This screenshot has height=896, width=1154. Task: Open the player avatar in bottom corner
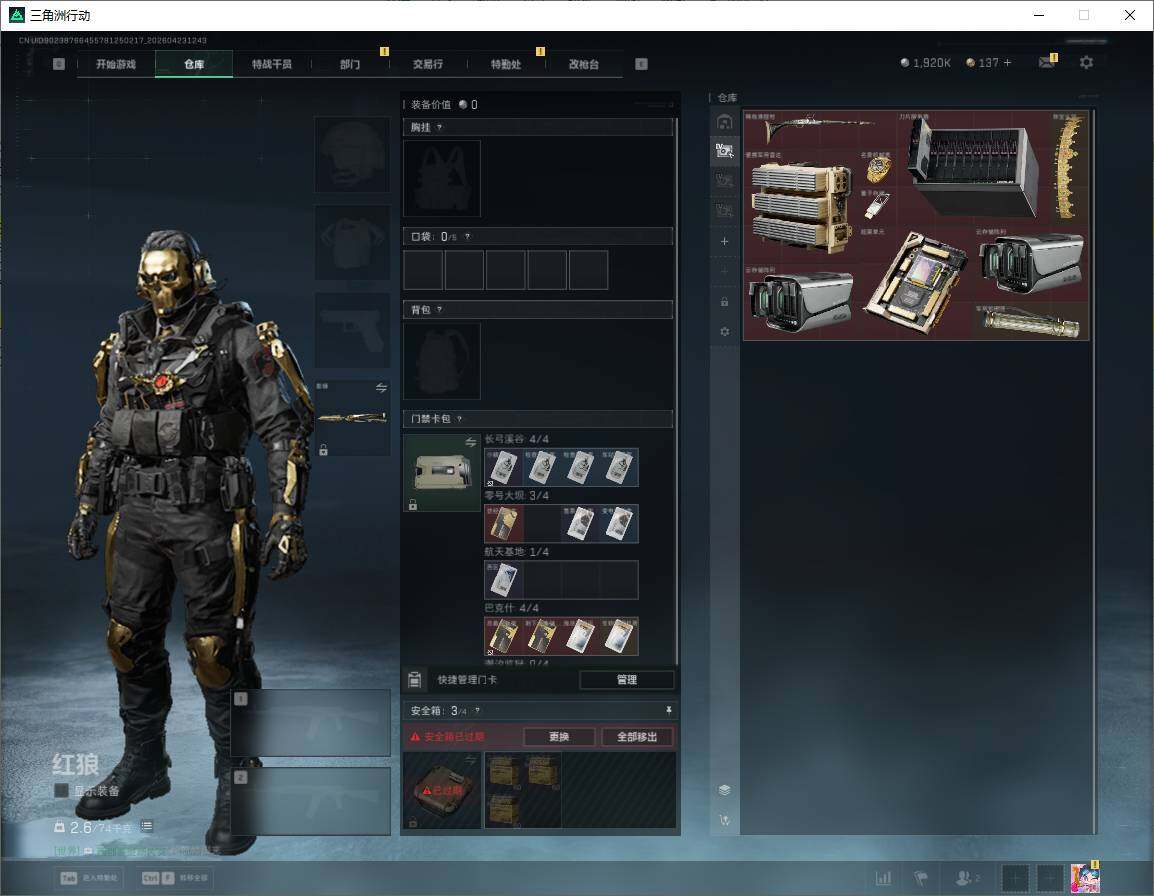coord(1085,878)
